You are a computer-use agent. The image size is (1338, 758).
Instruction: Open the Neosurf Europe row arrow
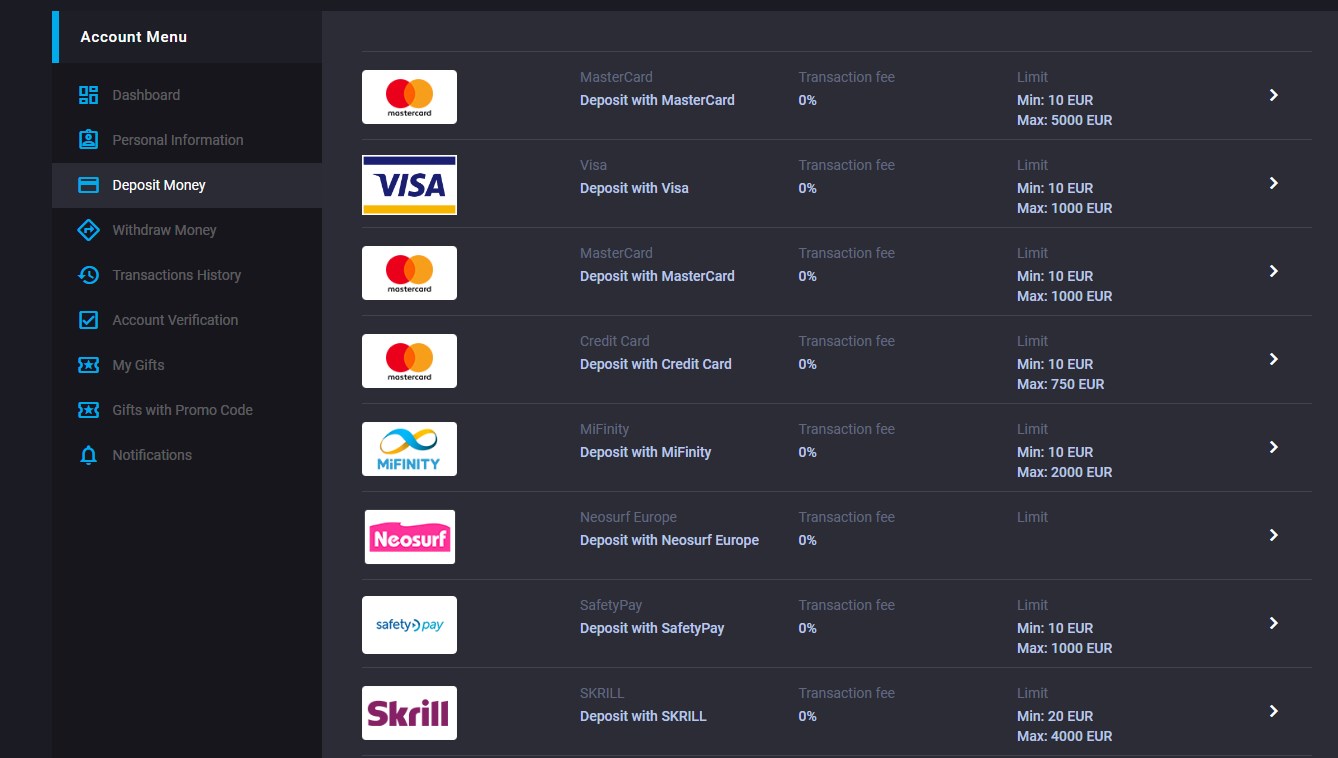point(1273,535)
